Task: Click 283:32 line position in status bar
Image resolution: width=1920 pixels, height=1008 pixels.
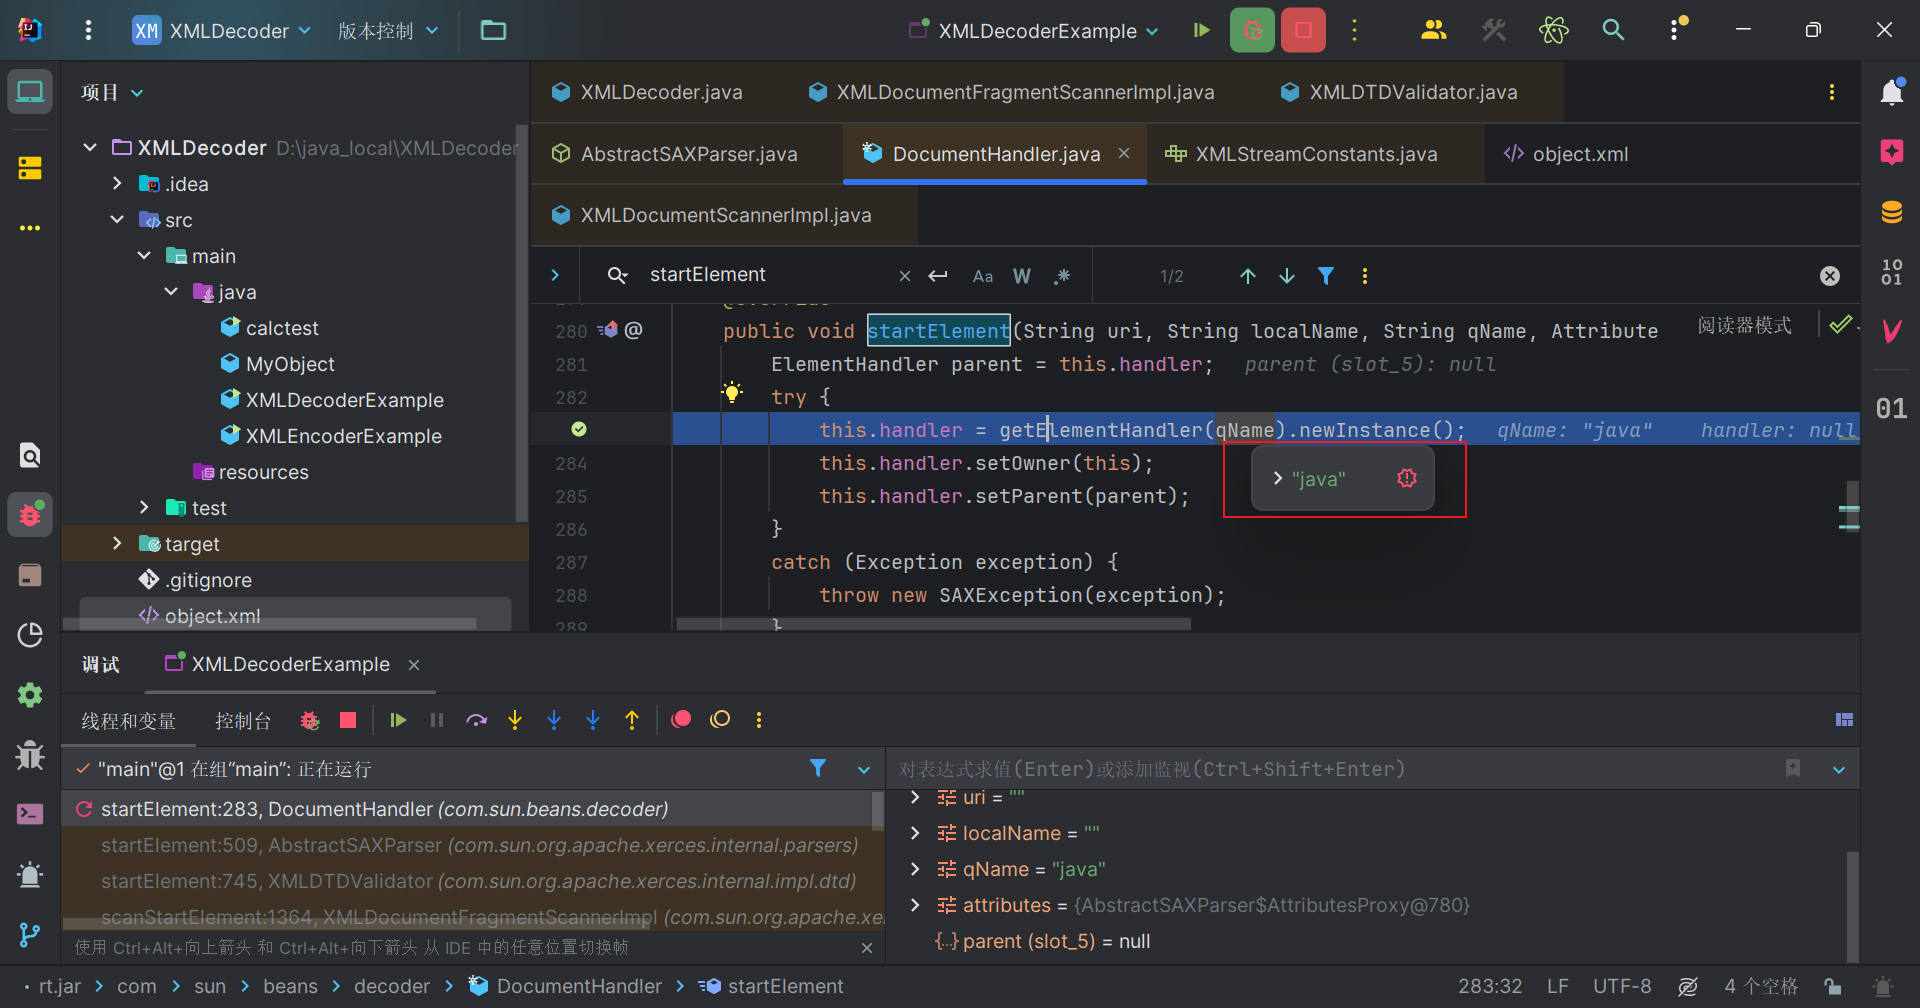Action: tap(1490, 986)
